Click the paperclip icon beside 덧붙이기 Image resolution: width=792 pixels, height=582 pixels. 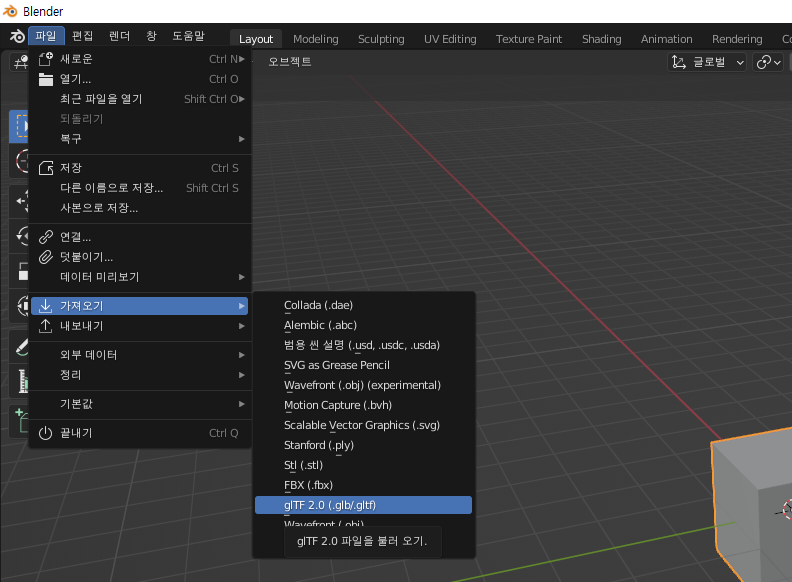[x=46, y=257]
